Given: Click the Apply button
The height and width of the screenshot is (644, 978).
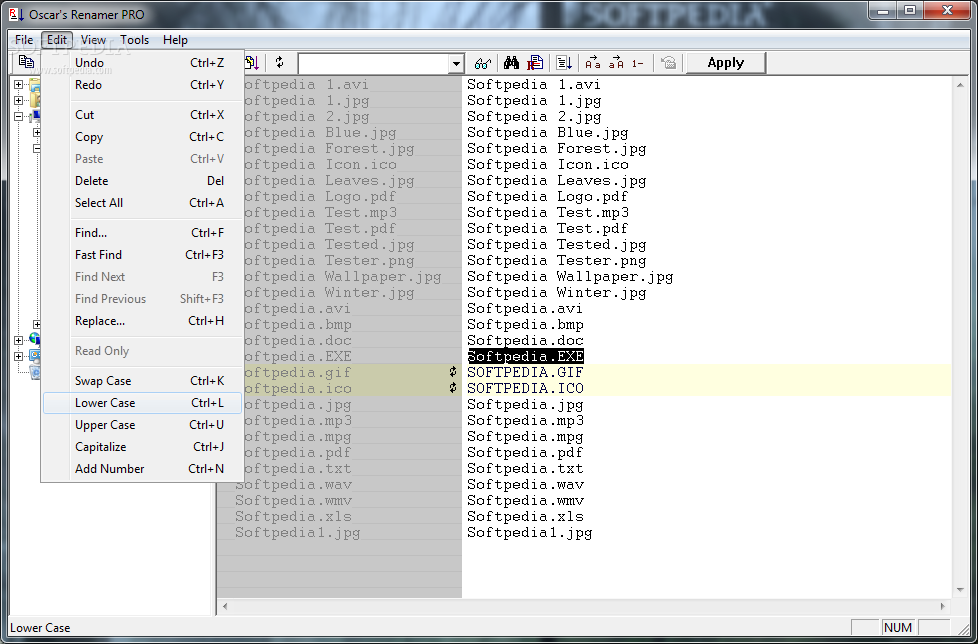Looking at the screenshot, I should [725, 62].
